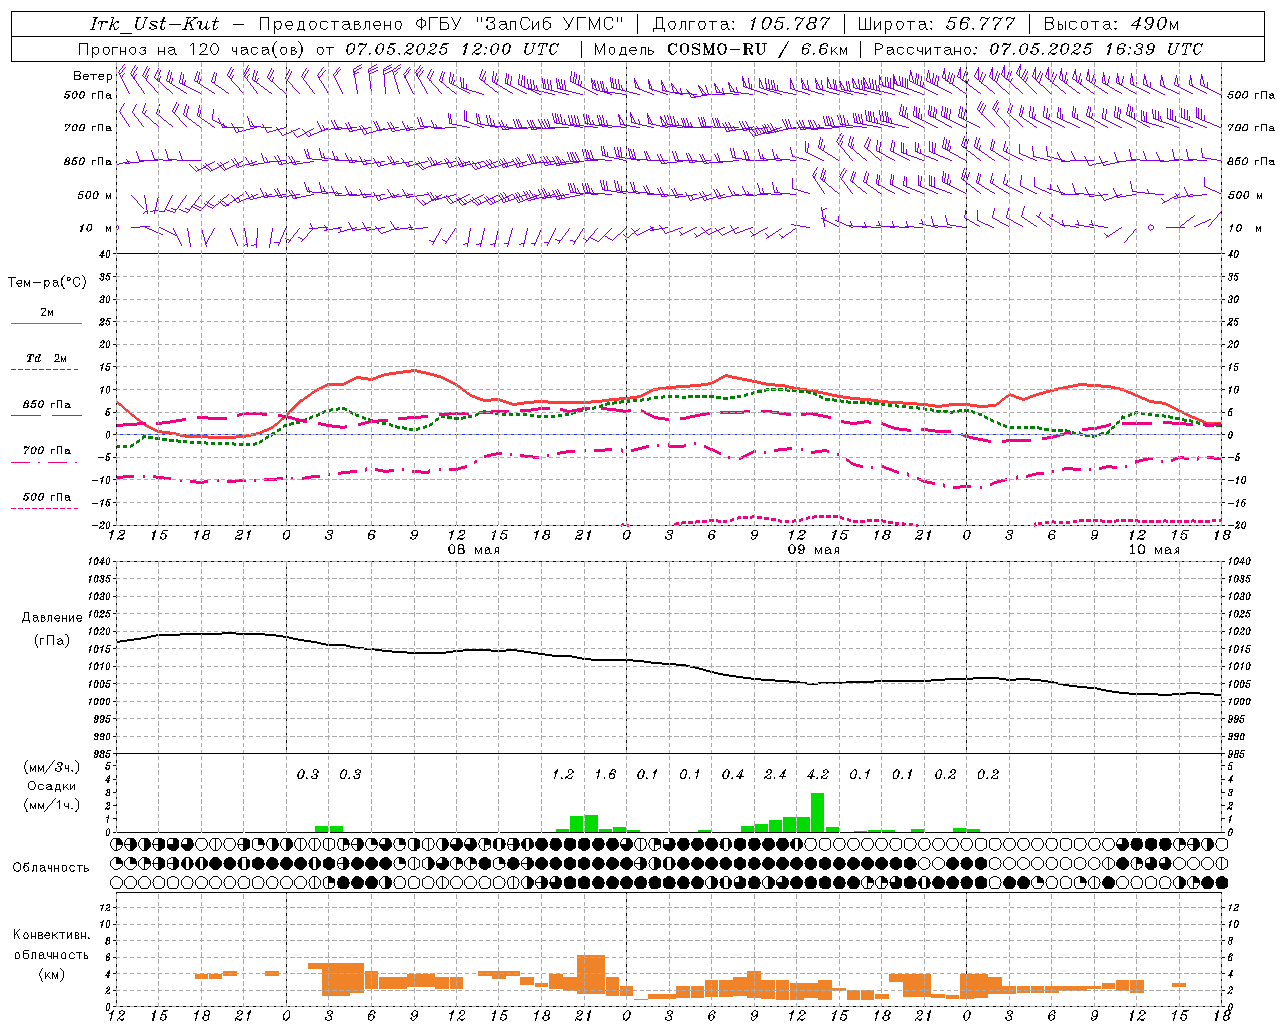1280x1024 pixels.
Task: Click the 'Ветер' wind panel label
Action: coord(92,76)
